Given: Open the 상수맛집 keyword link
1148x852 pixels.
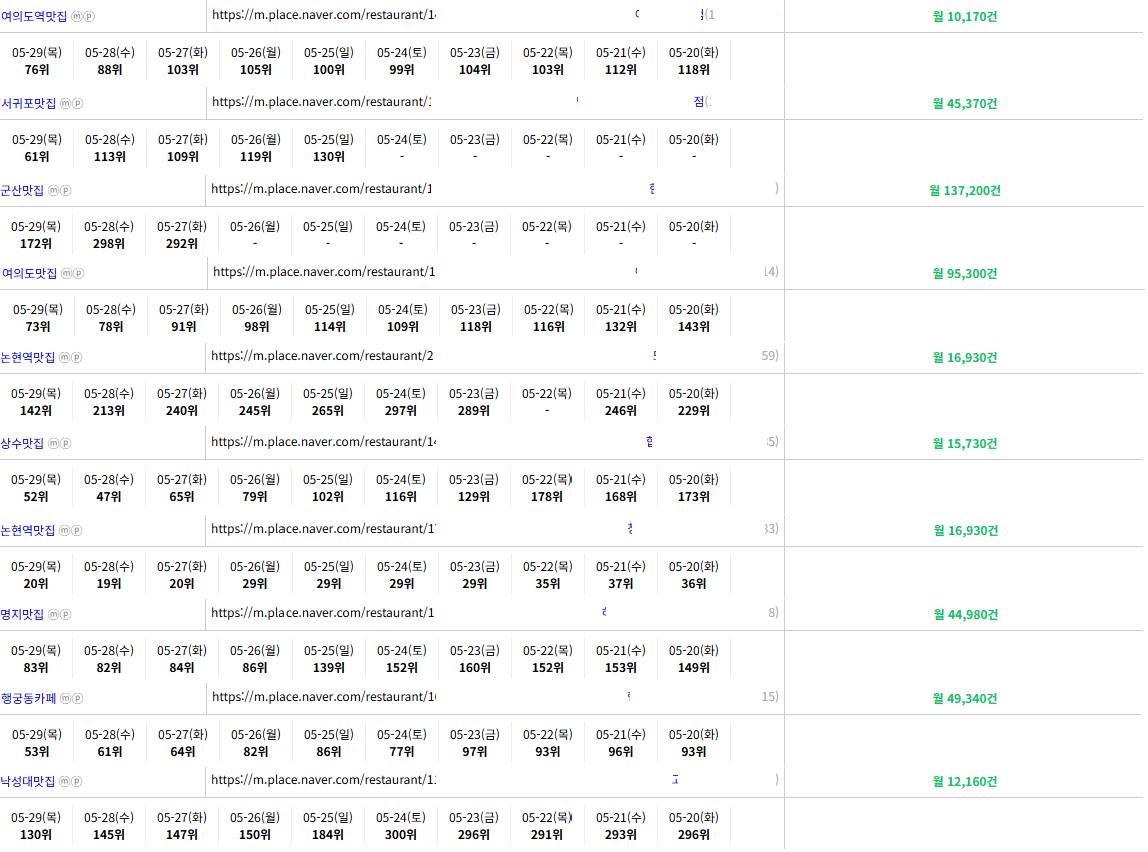Looking at the screenshot, I should pyautogui.click(x=22, y=443).
